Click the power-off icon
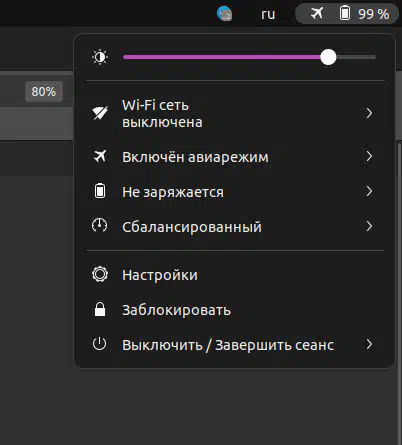Image resolution: width=402 pixels, height=445 pixels. point(100,344)
